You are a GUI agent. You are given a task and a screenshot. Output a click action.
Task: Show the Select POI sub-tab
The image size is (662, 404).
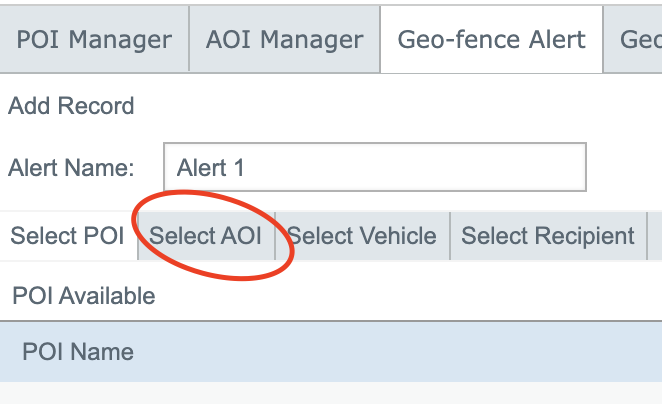tap(67, 236)
